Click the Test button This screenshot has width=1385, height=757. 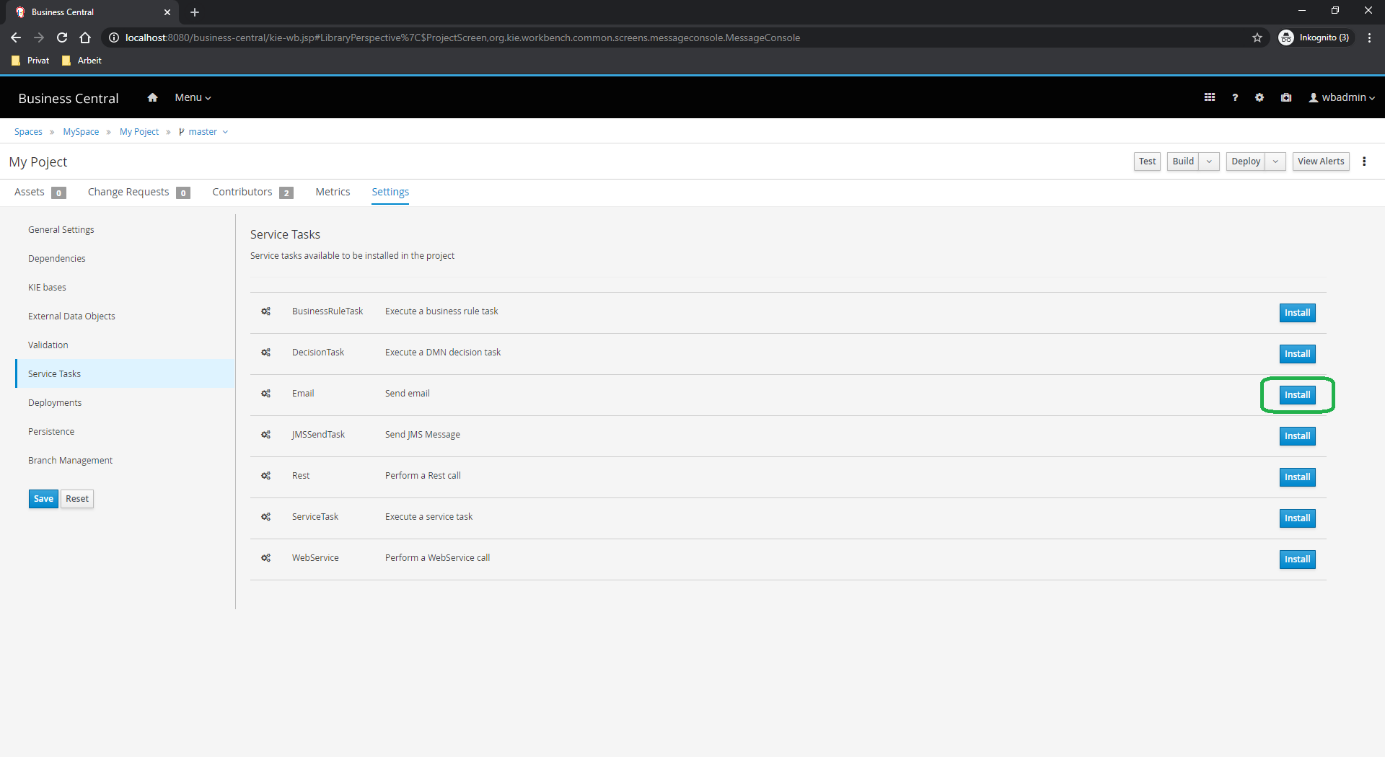(1147, 161)
